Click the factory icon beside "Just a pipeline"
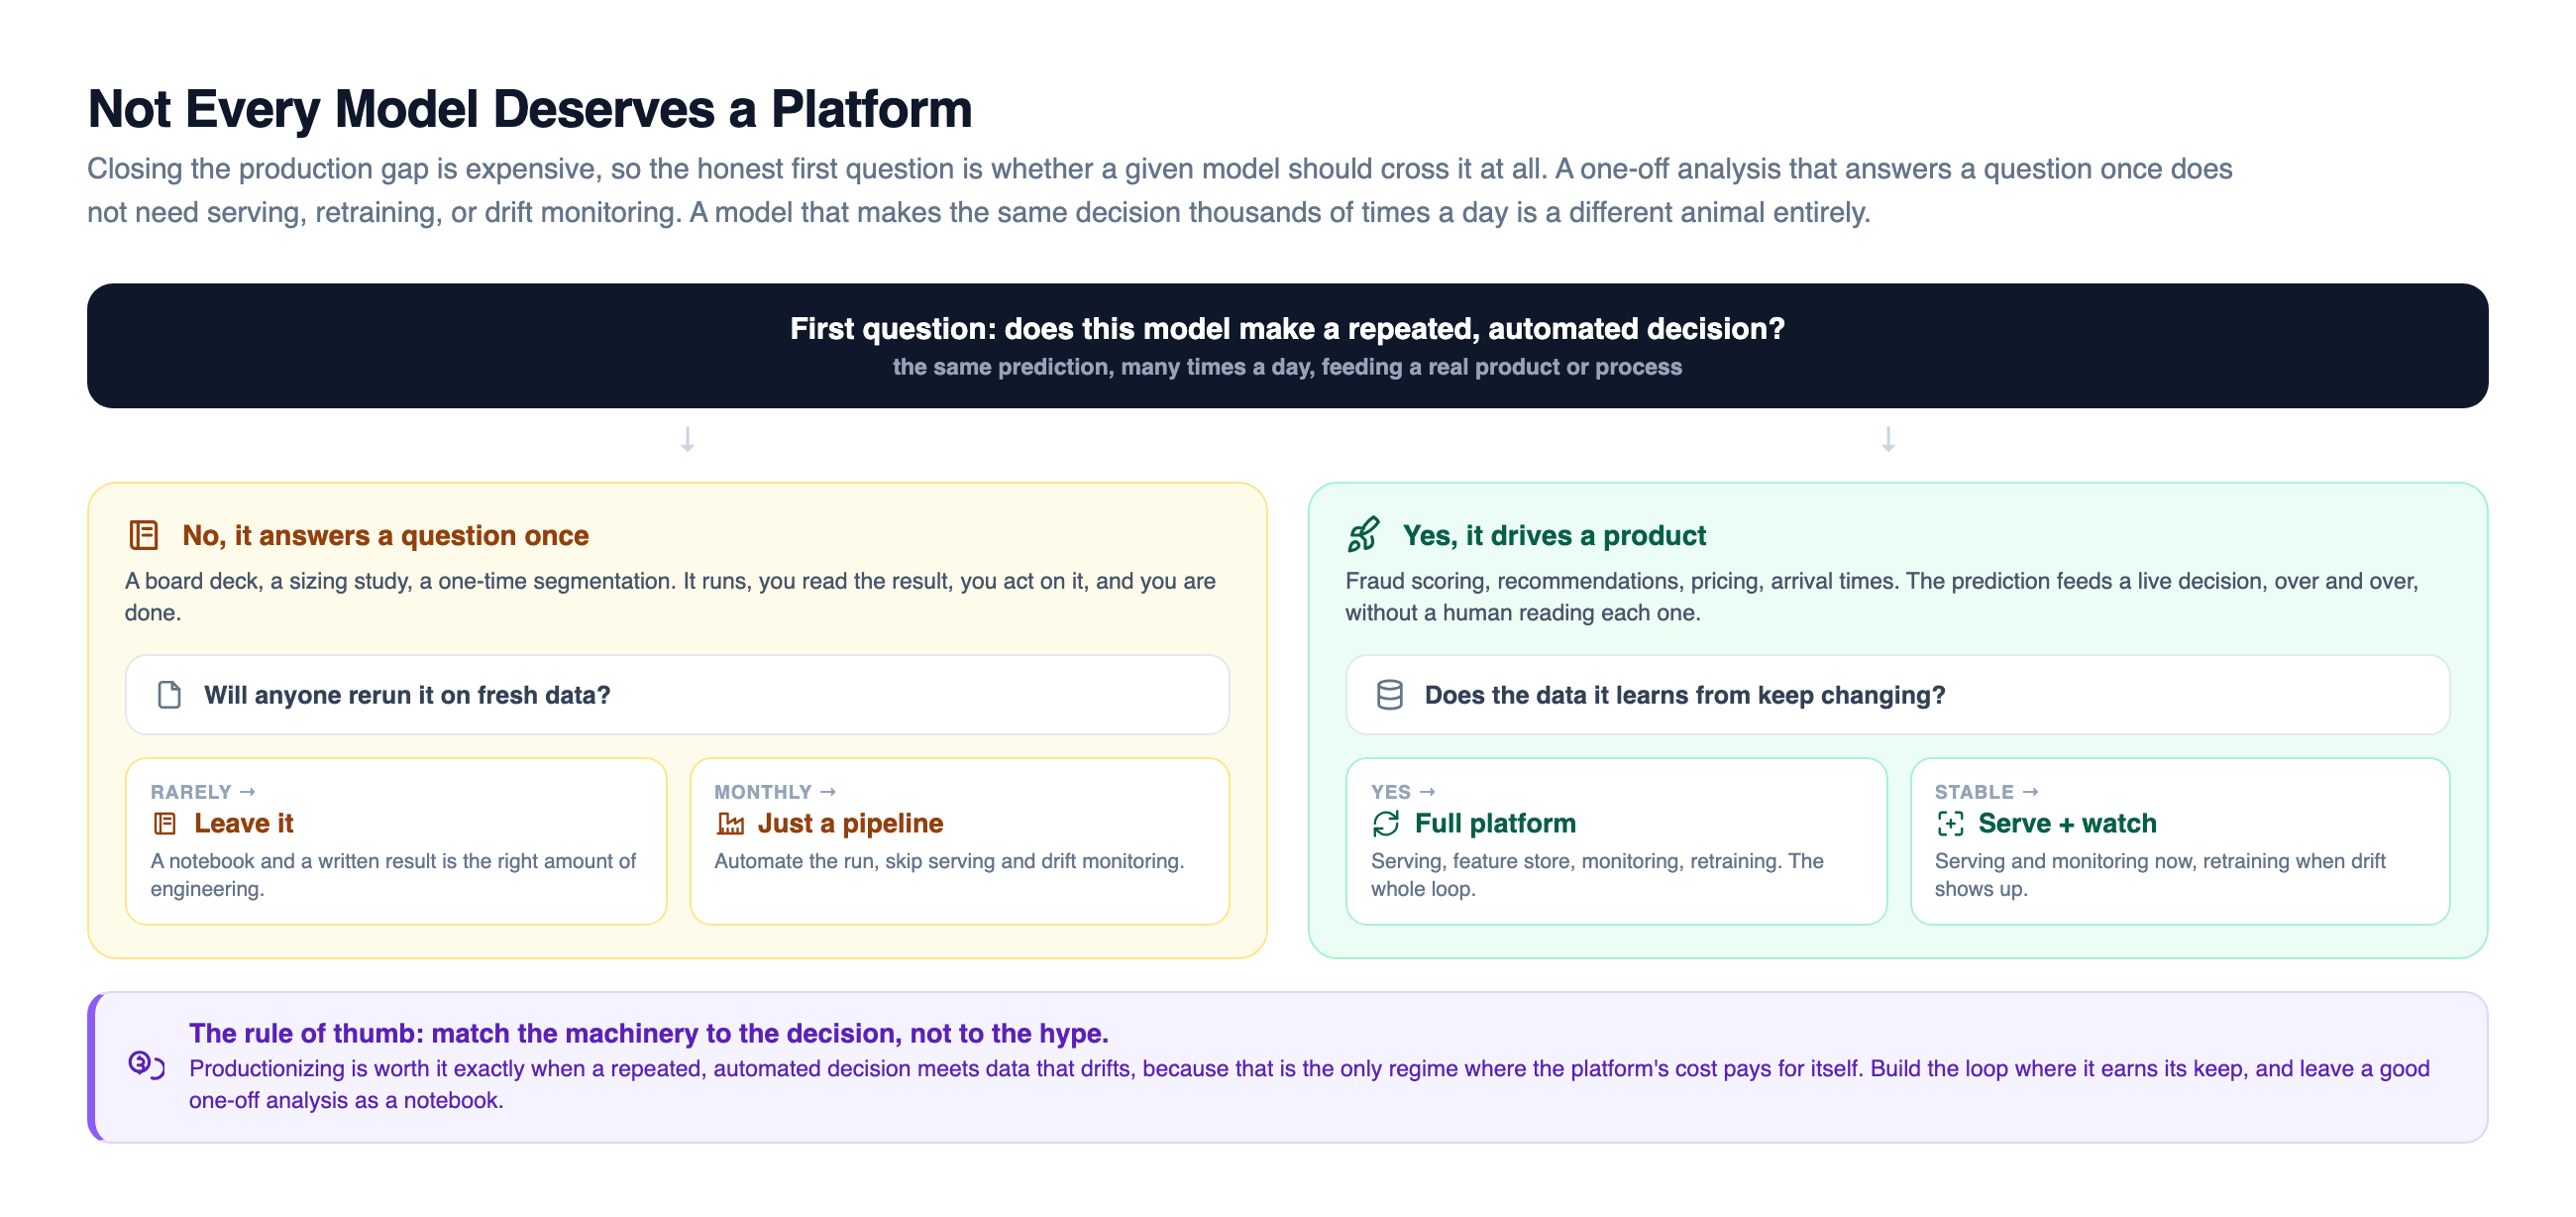 pos(729,823)
